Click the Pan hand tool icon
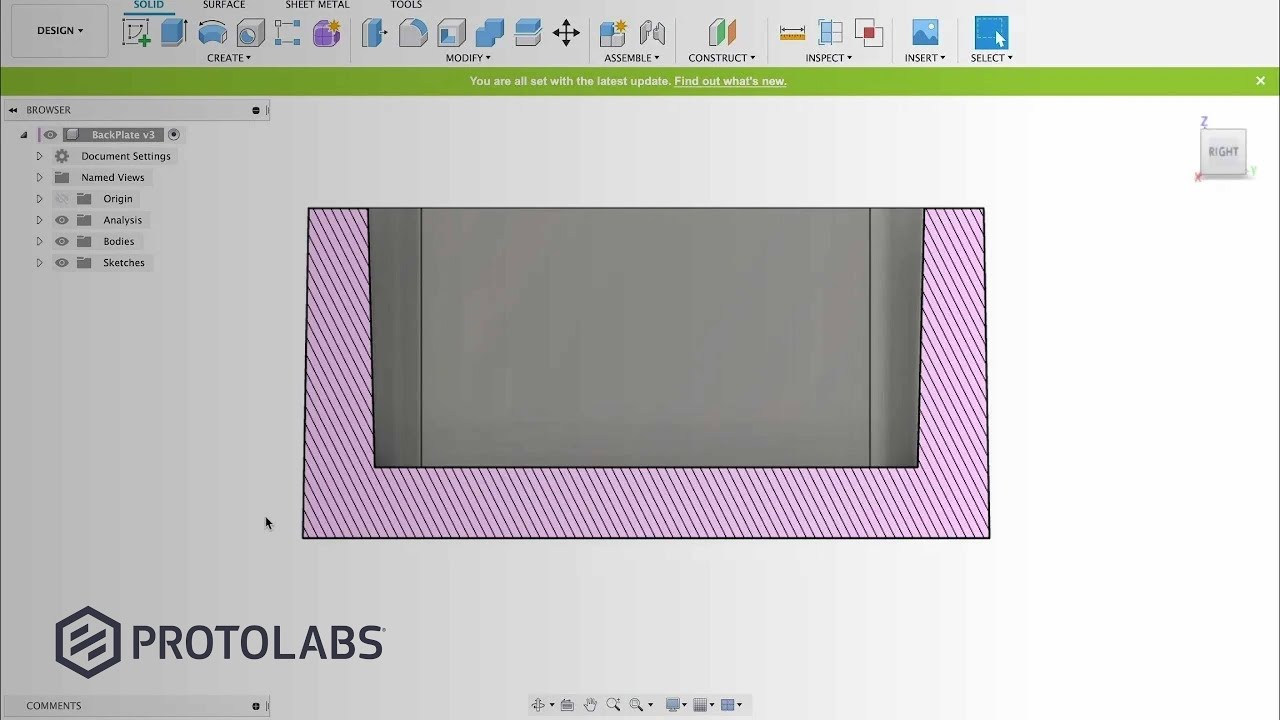Viewport: 1280px width, 720px height. pos(590,705)
